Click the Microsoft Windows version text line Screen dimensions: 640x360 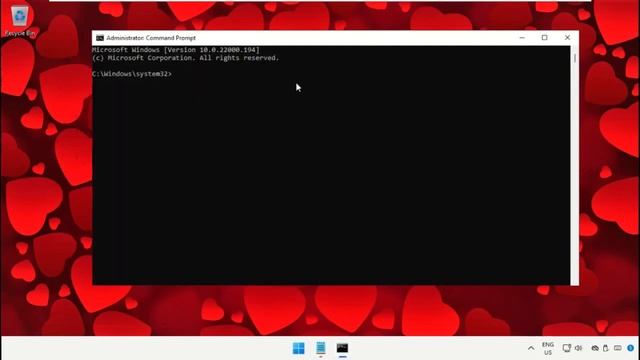pos(176,50)
